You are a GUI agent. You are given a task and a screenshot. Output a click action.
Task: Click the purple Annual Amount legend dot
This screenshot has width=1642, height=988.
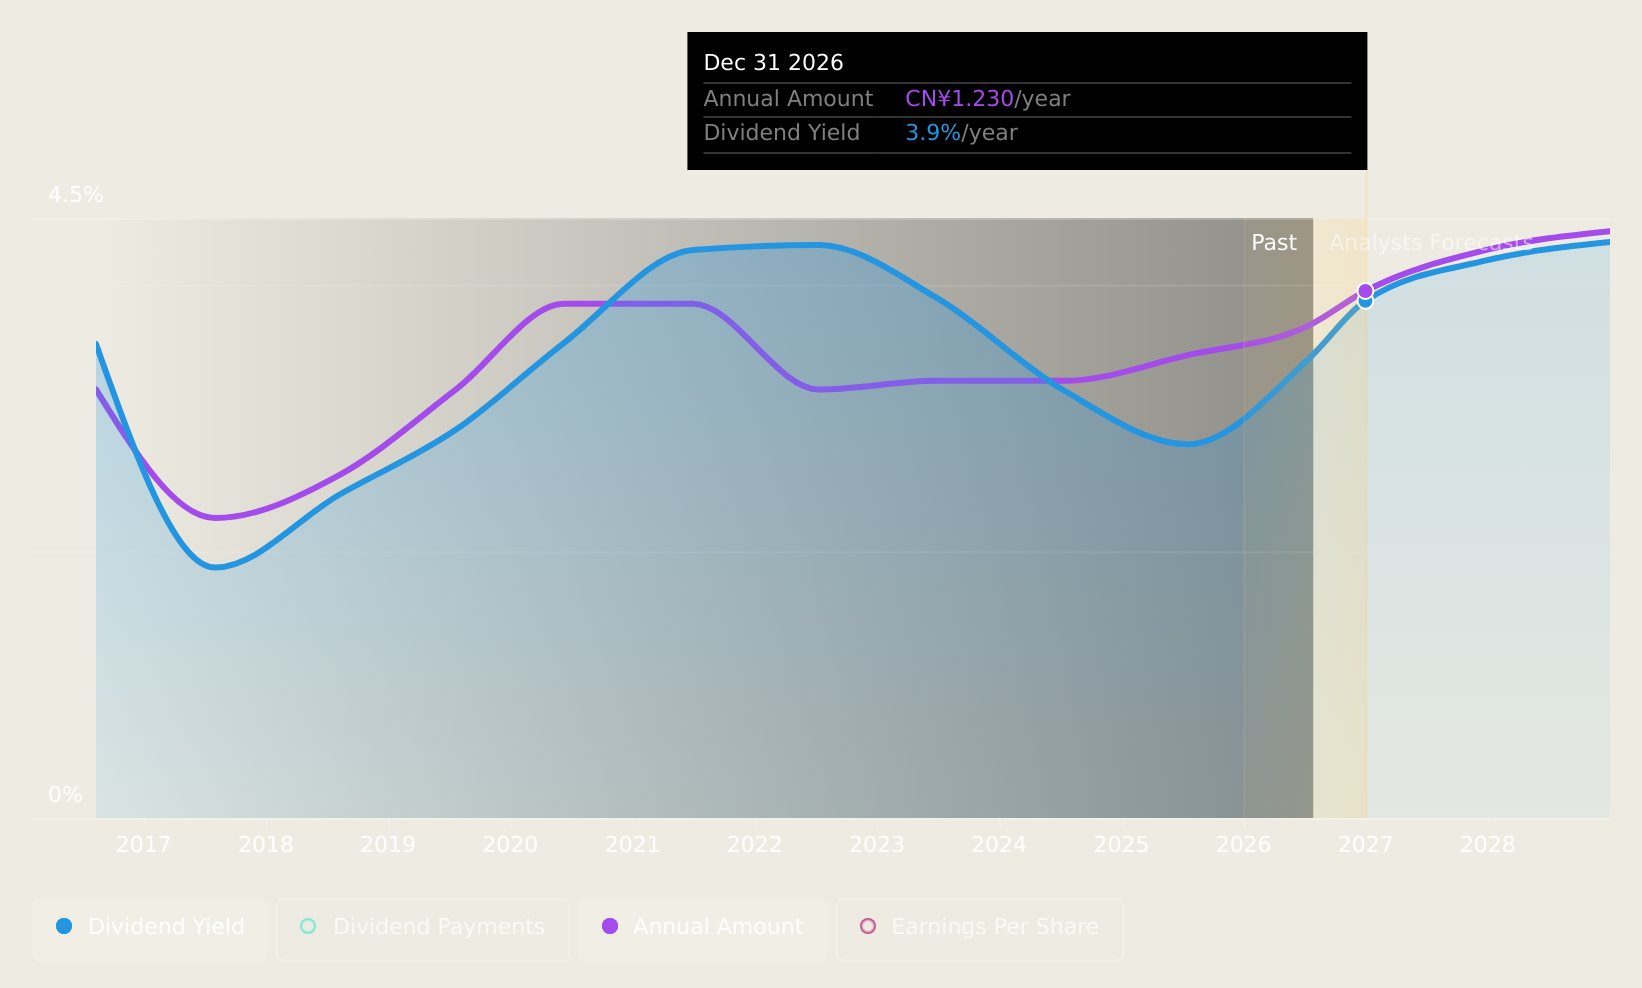610,926
